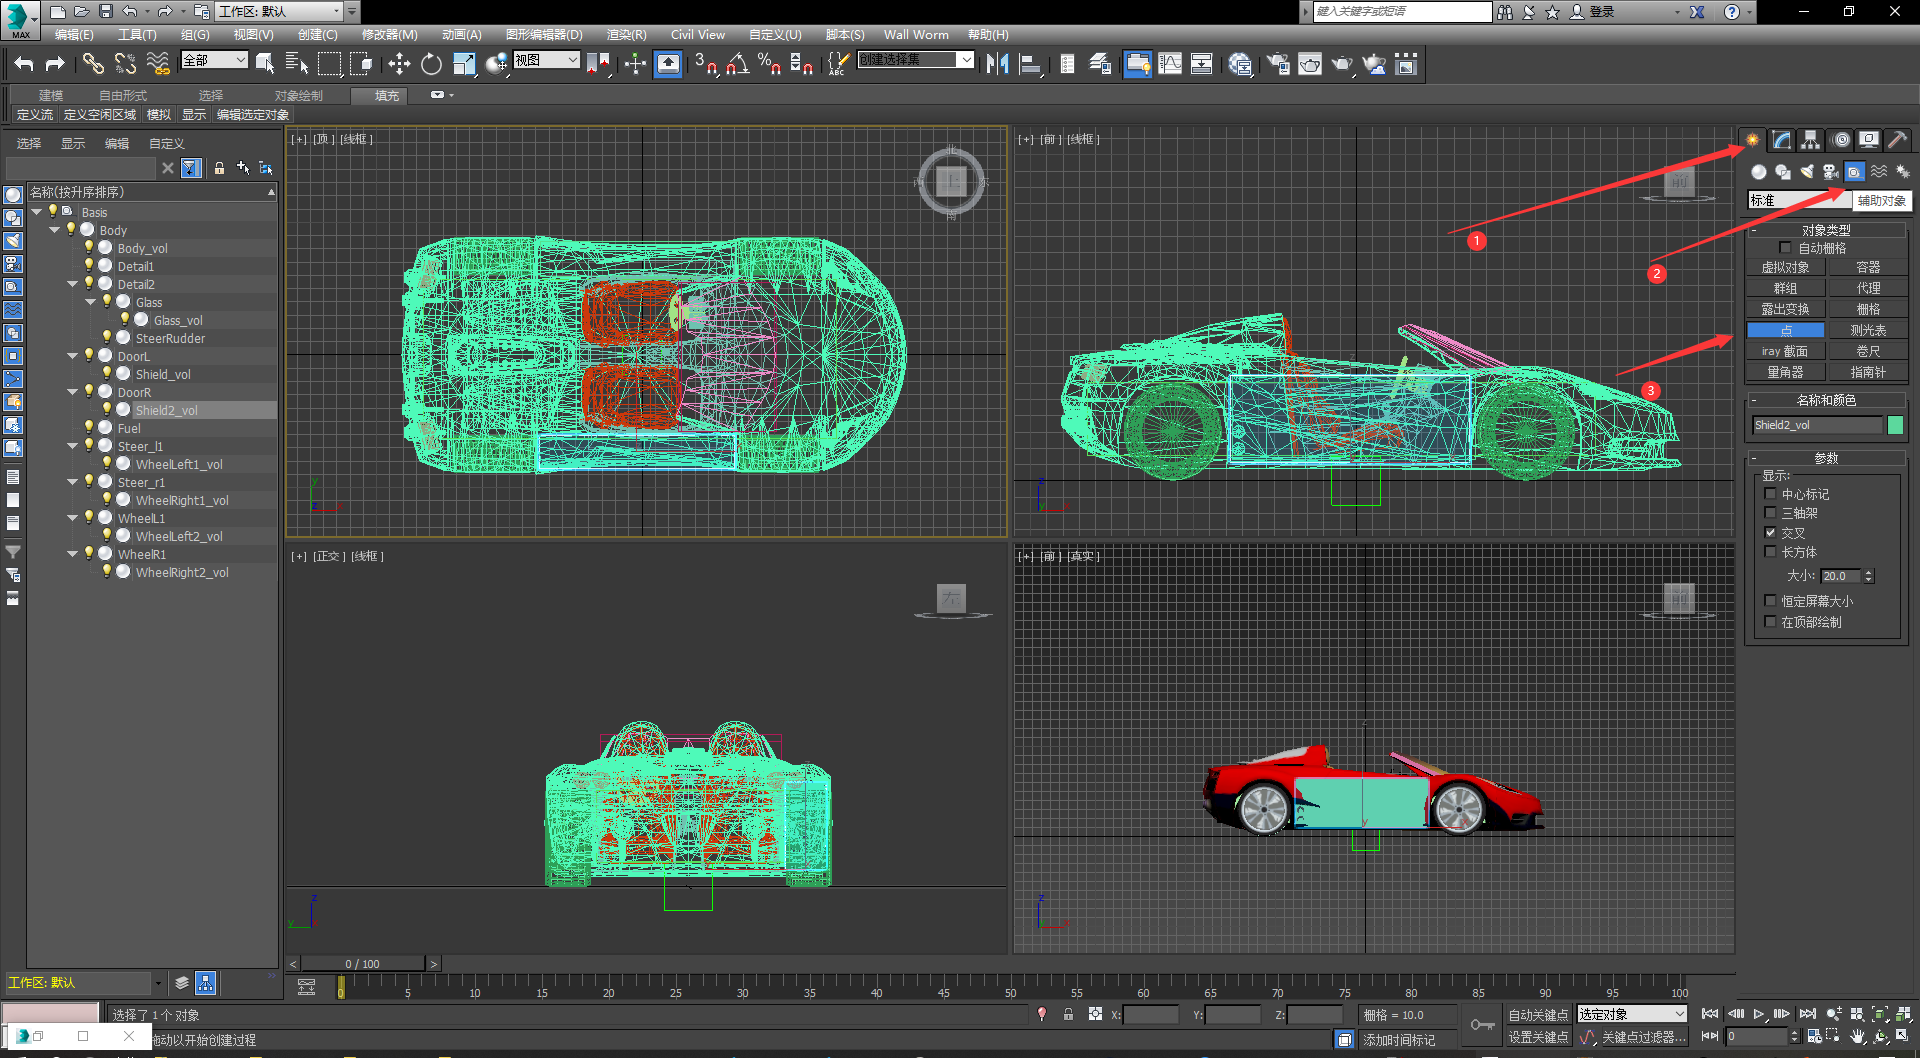Click the 虚拟对象 object type button
Screen dimensions: 1920x1058
point(1785,267)
